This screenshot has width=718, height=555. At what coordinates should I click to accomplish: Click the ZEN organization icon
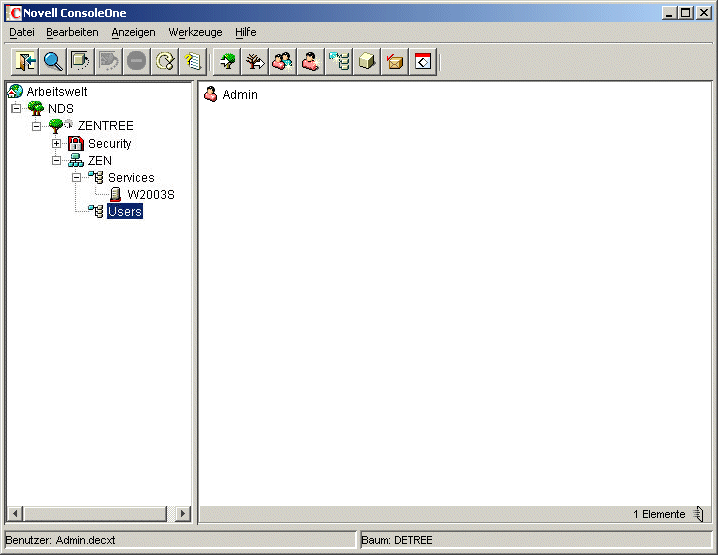(x=76, y=160)
